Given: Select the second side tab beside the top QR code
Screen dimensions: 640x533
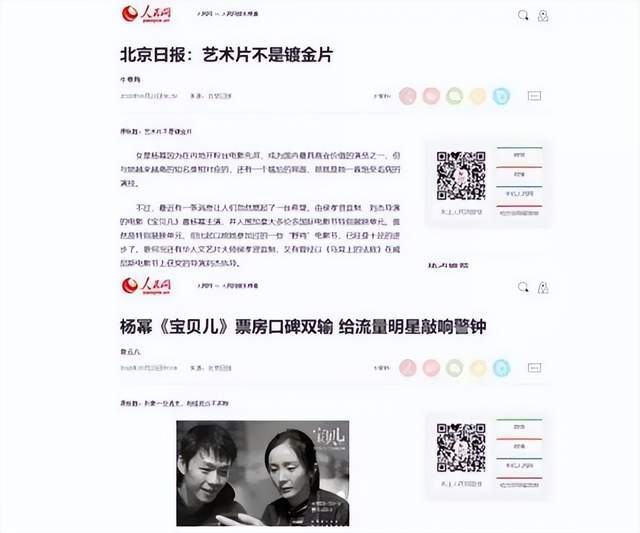Looking at the screenshot, I should pos(519,175).
